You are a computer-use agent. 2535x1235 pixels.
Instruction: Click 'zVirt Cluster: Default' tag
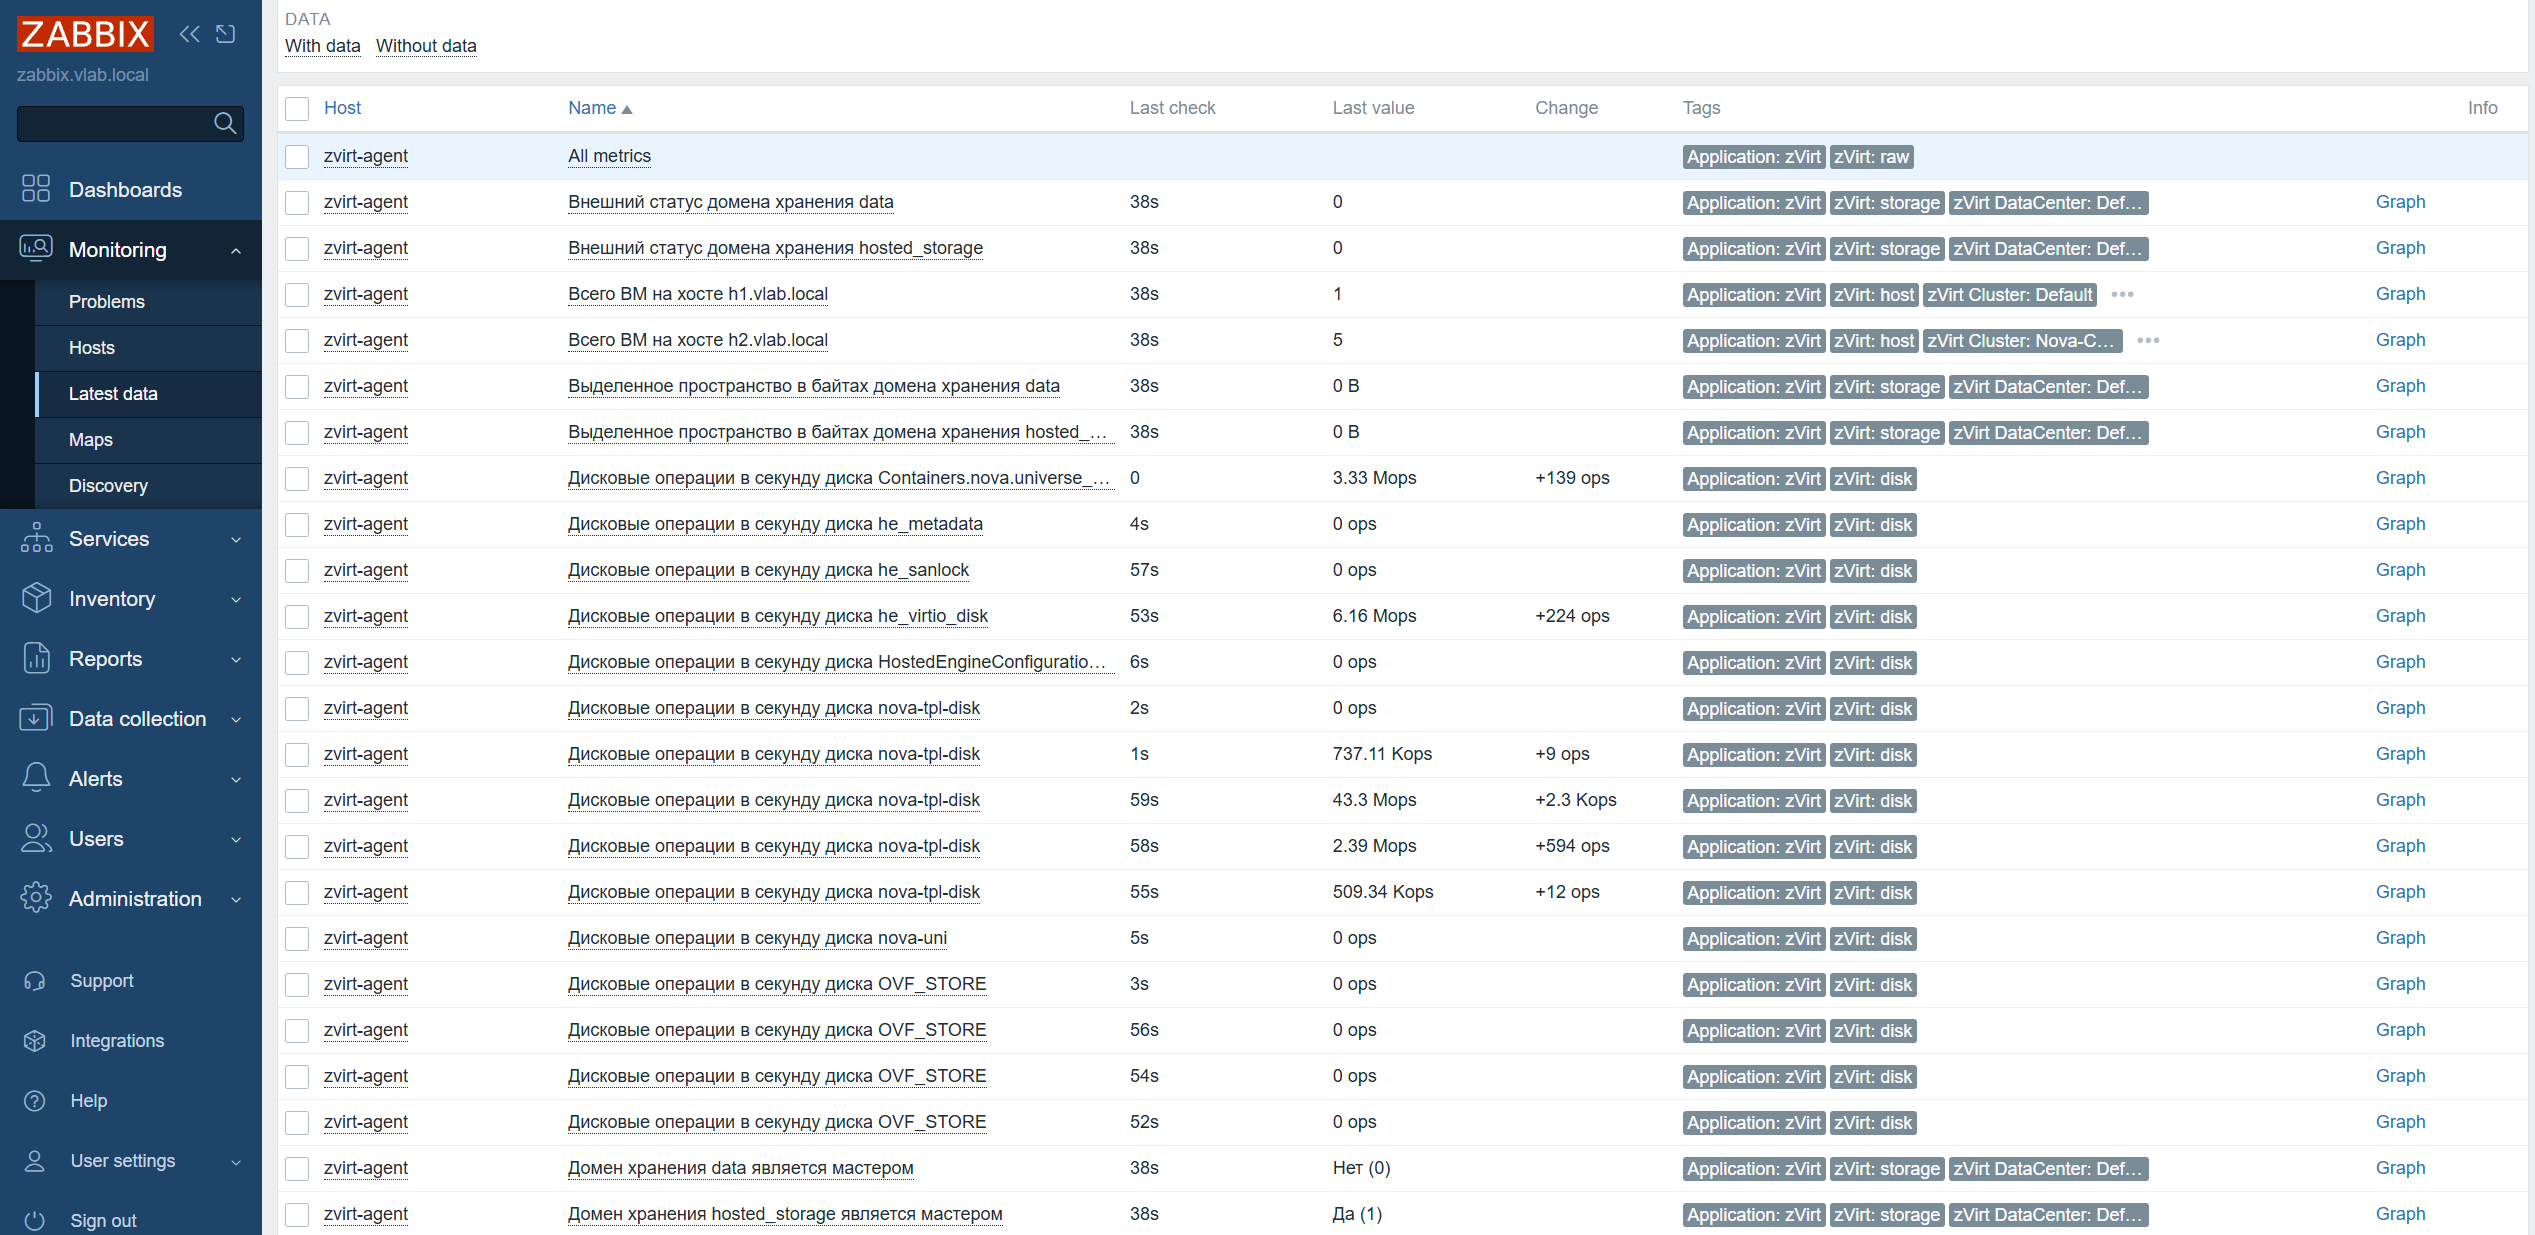tap(2010, 295)
